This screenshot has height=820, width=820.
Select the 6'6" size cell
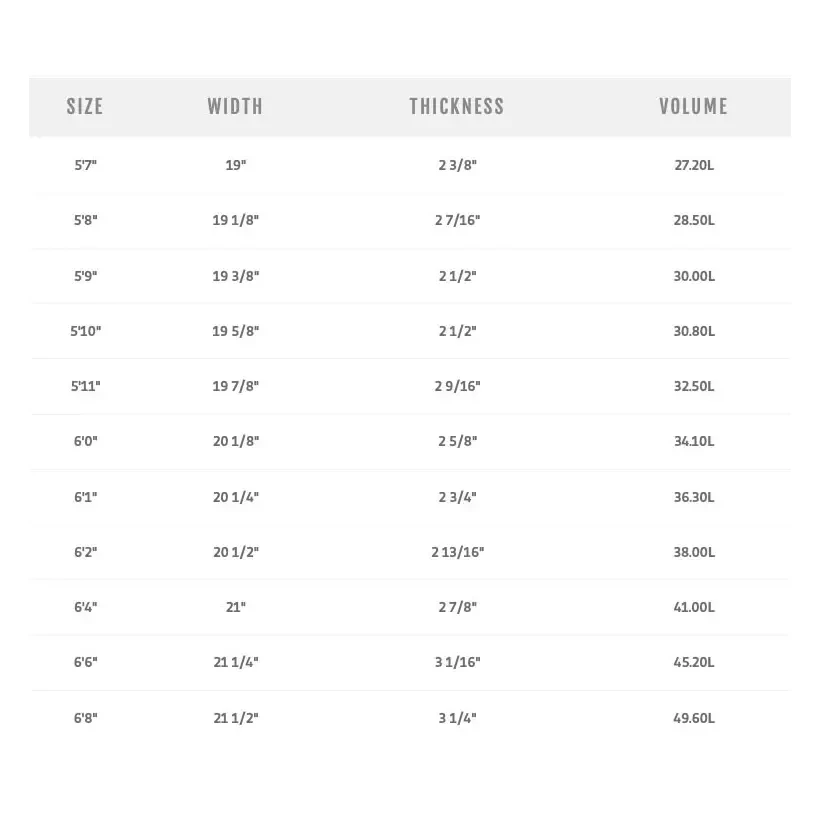pos(85,662)
